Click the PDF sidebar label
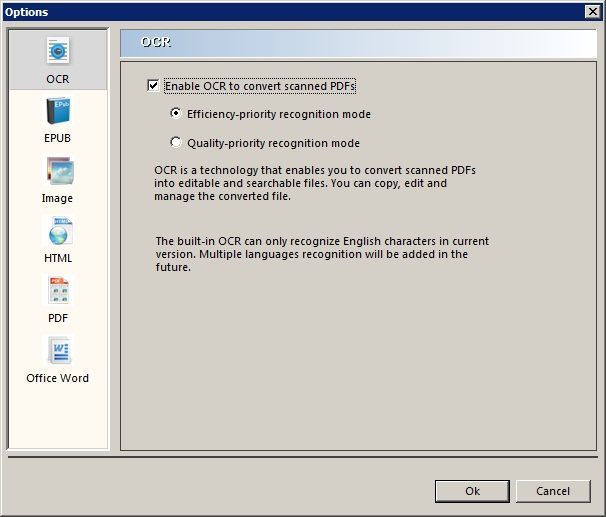The width and height of the screenshot is (606, 517). pyautogui.click(x=58, y=318)
